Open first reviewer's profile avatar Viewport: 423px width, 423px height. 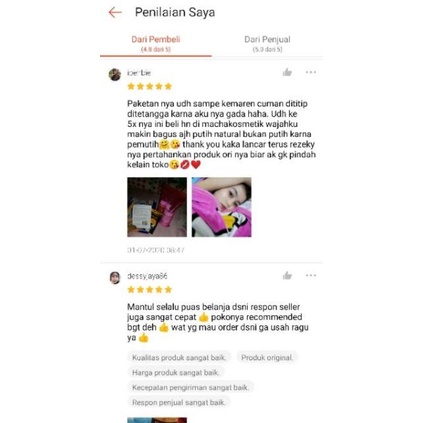[x=115, y=74]
